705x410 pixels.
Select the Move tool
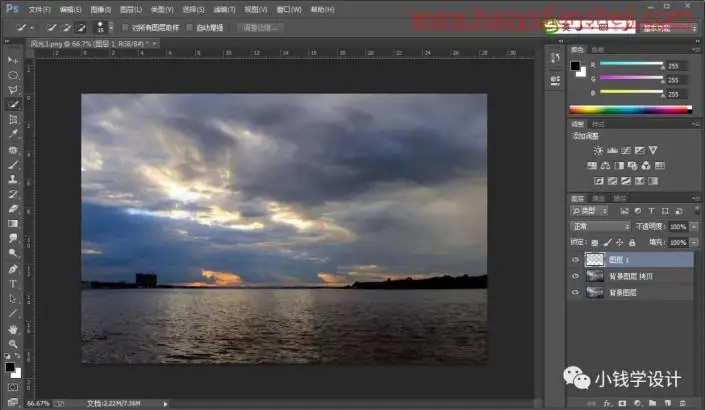(x=13, y=60)
